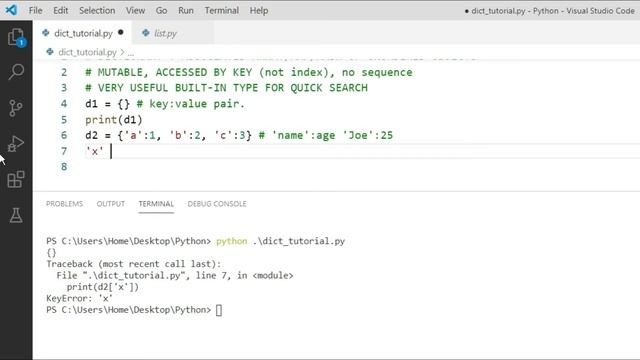The height and width of the screenshot is (360, 640).
Task: Click line number 7 in gutter
Action: [x=64, y=151]
